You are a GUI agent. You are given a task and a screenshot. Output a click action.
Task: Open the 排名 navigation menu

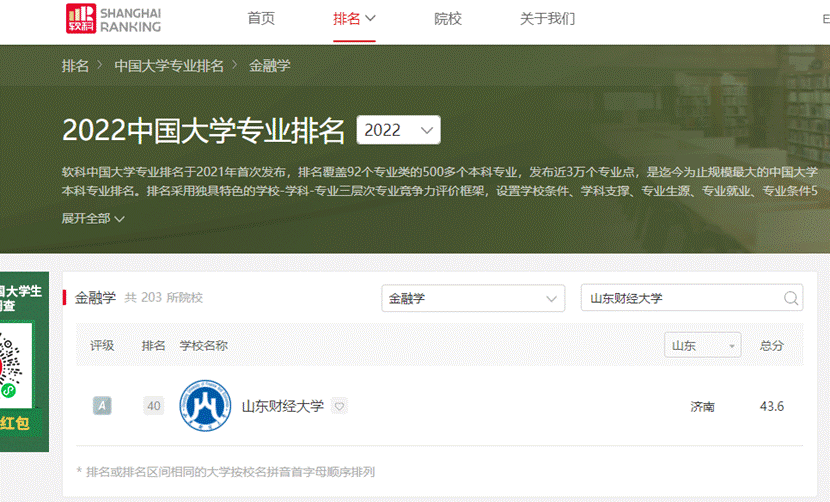click(x=354, y=18)
